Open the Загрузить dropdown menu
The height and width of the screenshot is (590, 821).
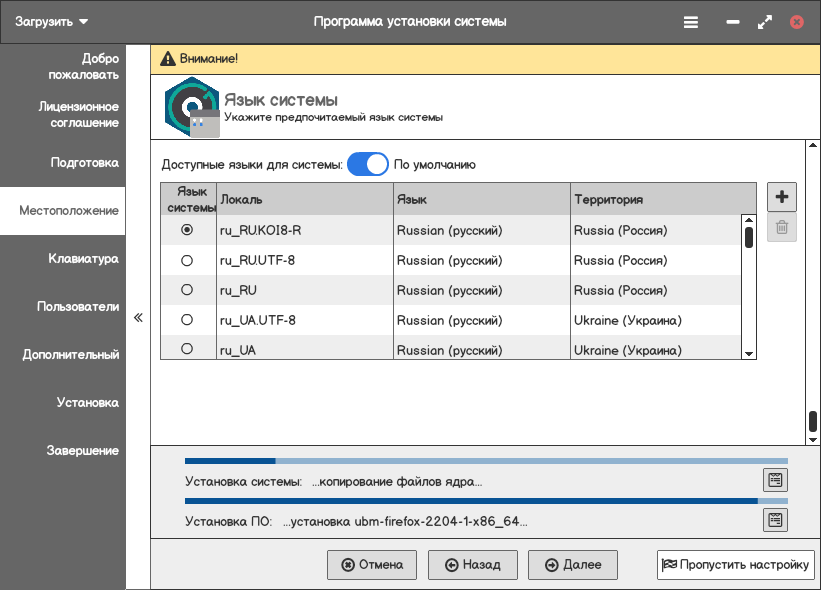coord(52,21)
